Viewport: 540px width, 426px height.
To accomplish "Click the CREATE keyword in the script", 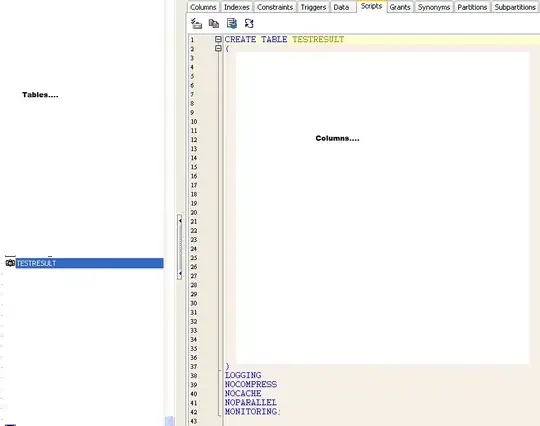I will point(240,39).
